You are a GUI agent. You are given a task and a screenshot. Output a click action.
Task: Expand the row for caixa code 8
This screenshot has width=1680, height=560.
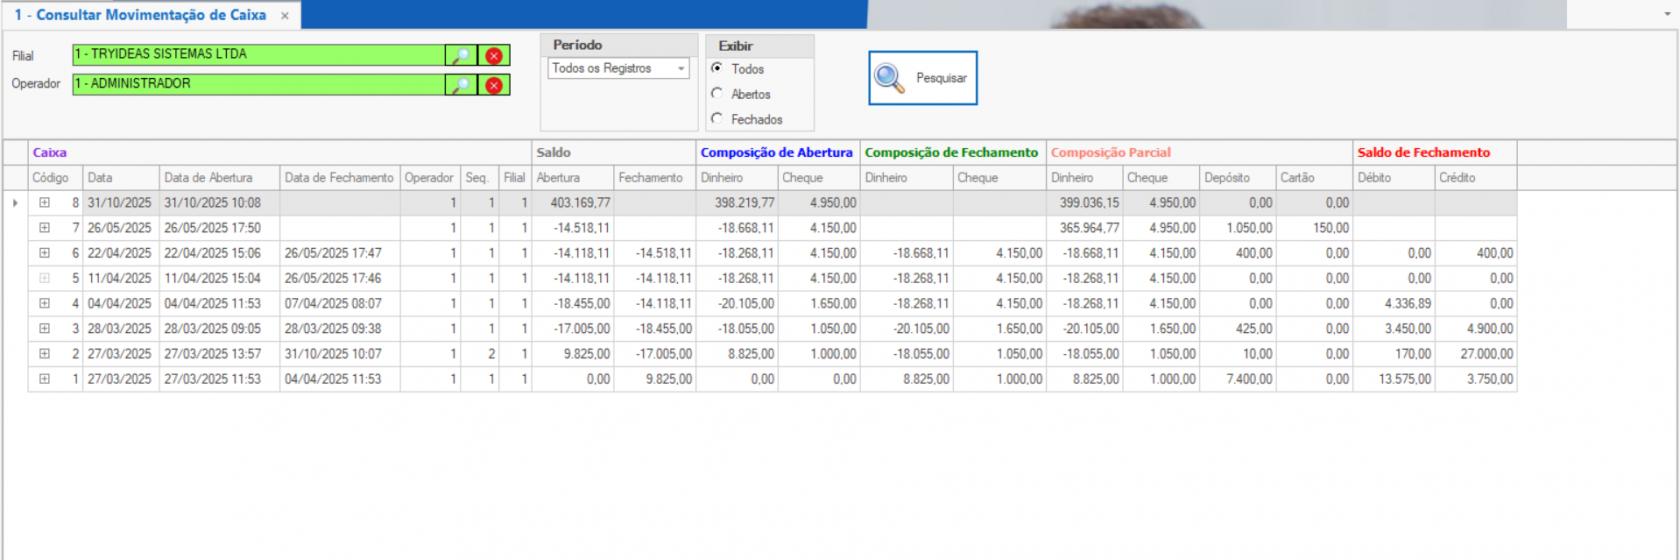click(44, 203)
